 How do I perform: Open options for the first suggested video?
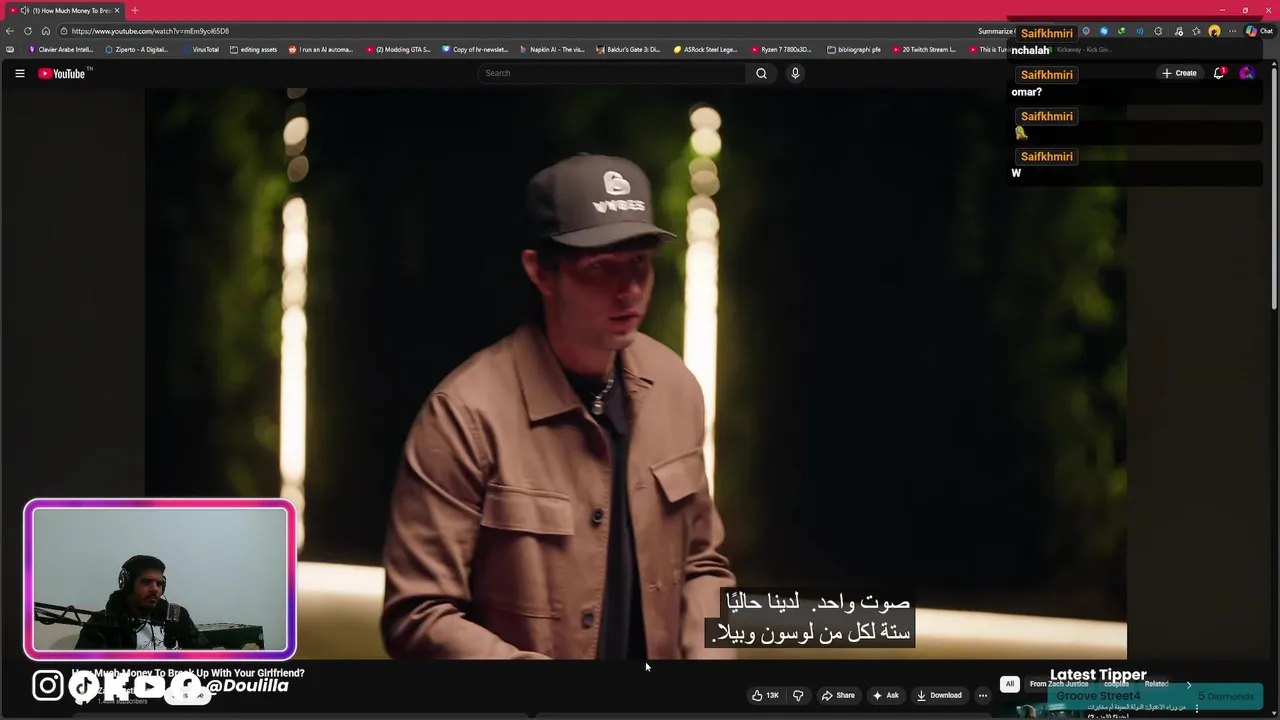(x=1196, y=708)
